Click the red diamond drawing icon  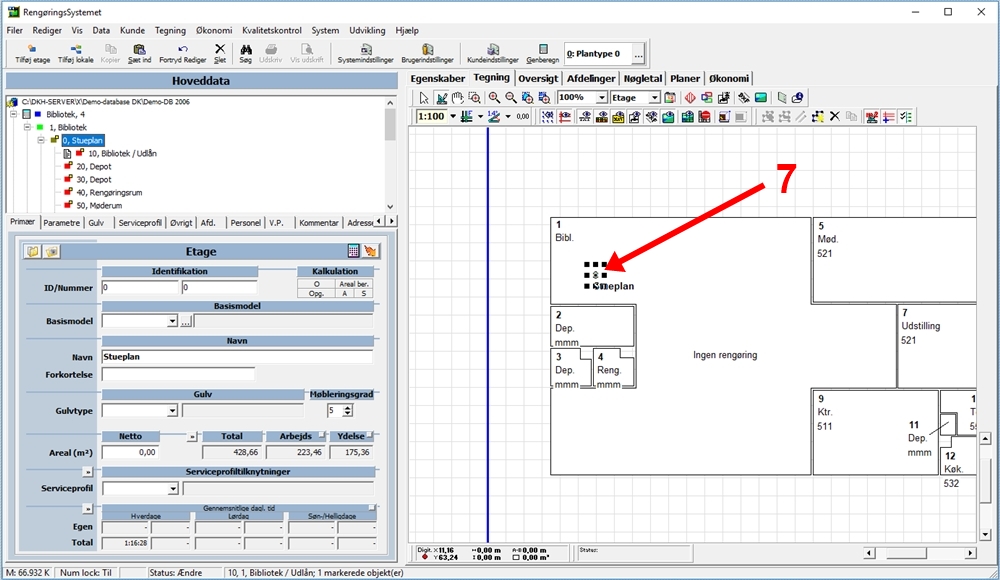point(690,98)
